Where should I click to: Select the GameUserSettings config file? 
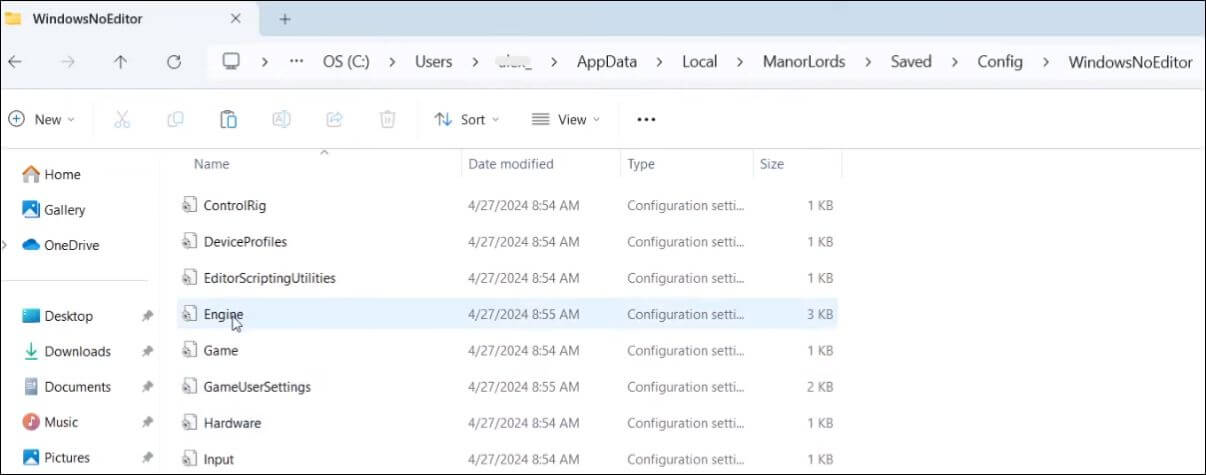tap(257, 386)
